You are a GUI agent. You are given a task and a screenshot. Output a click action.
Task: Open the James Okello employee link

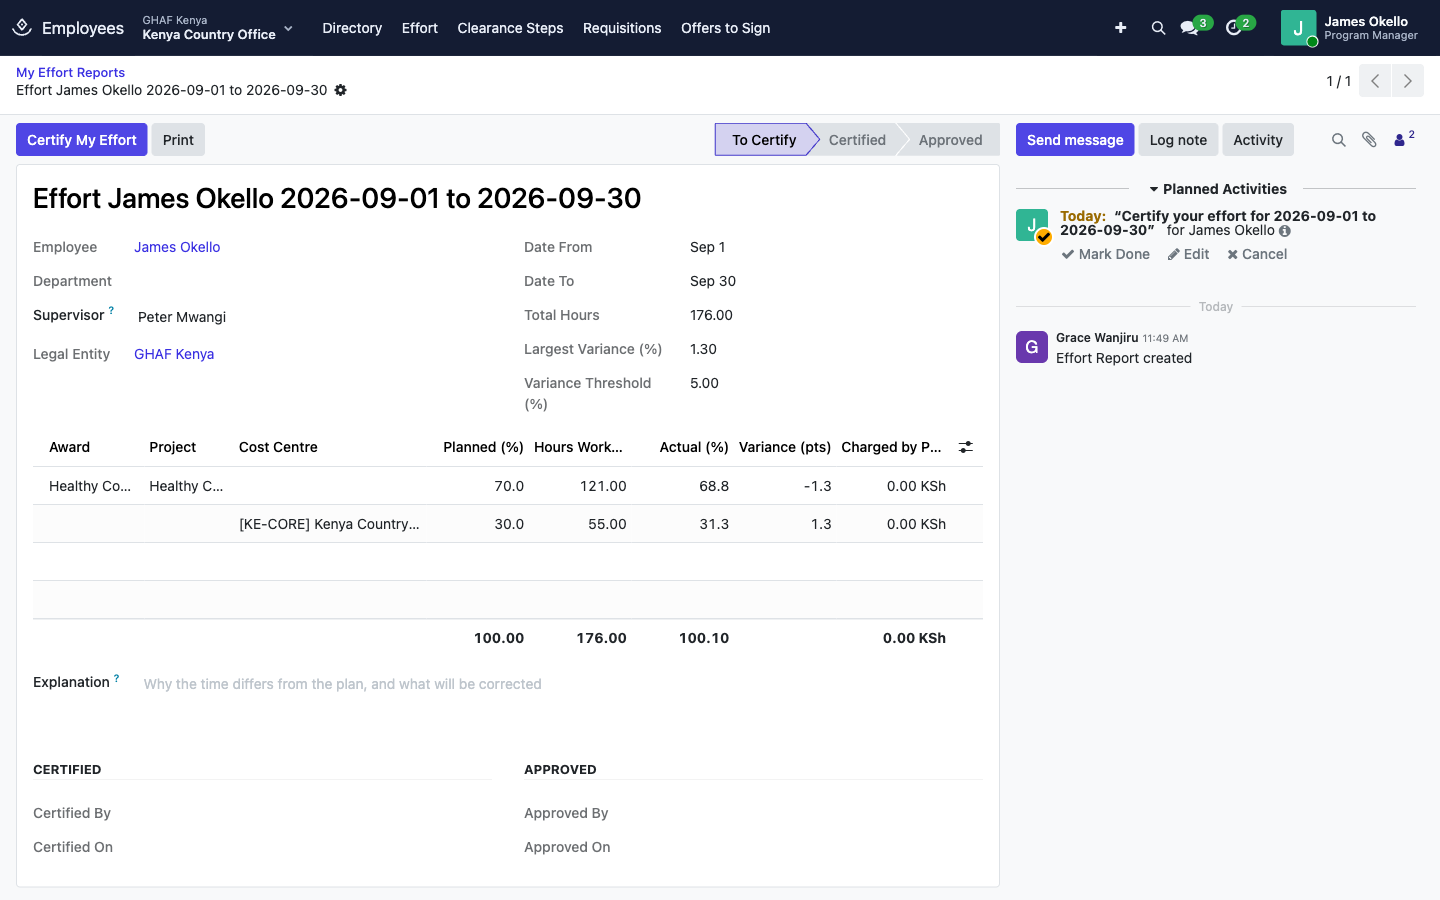coord(177,247)
